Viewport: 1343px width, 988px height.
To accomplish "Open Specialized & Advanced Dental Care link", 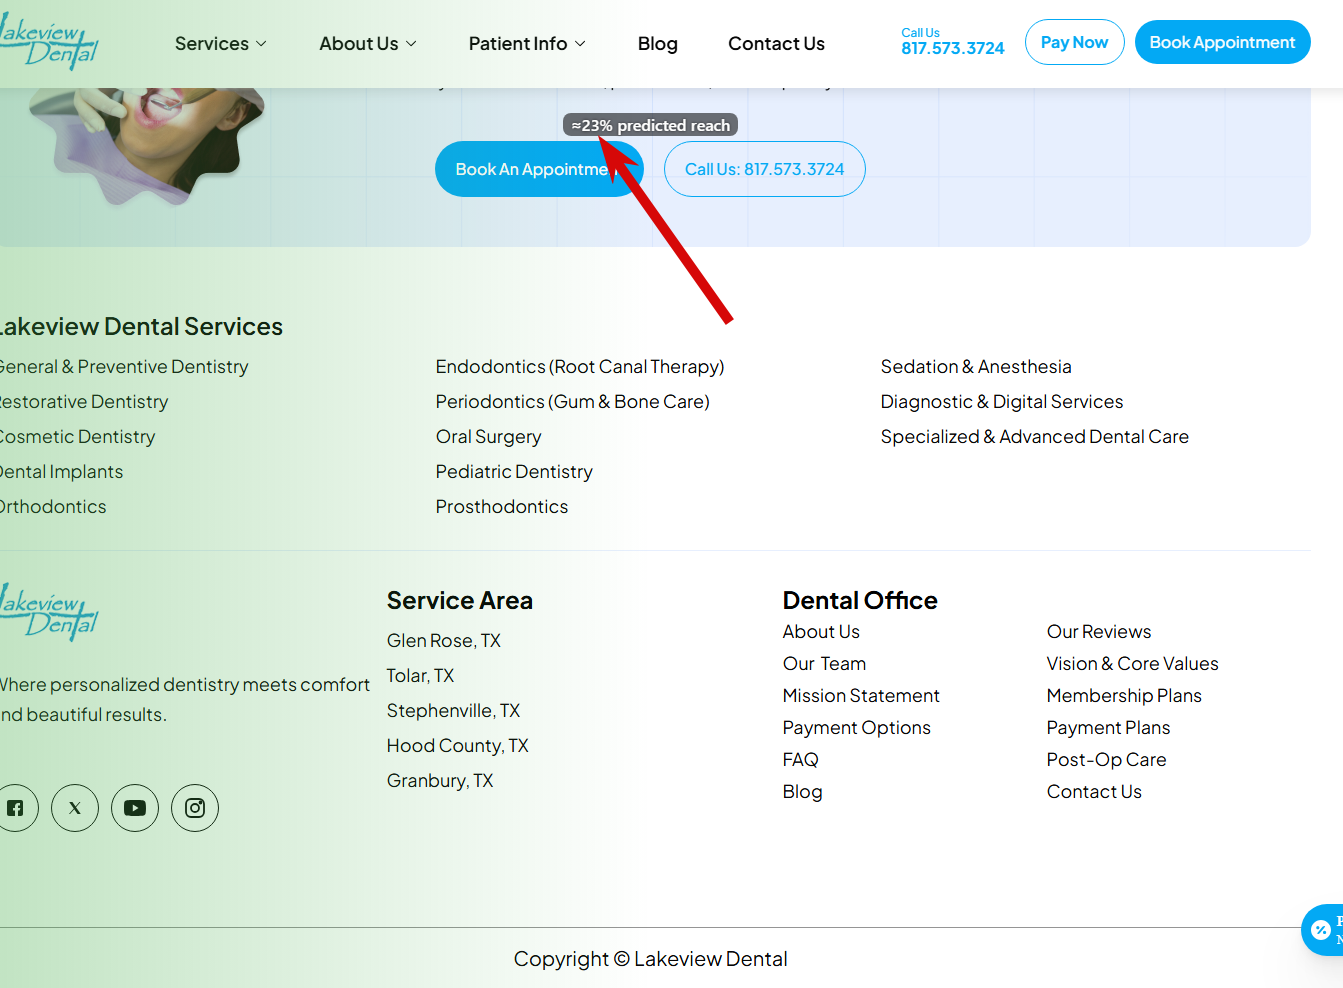I will pos(1035,437).
